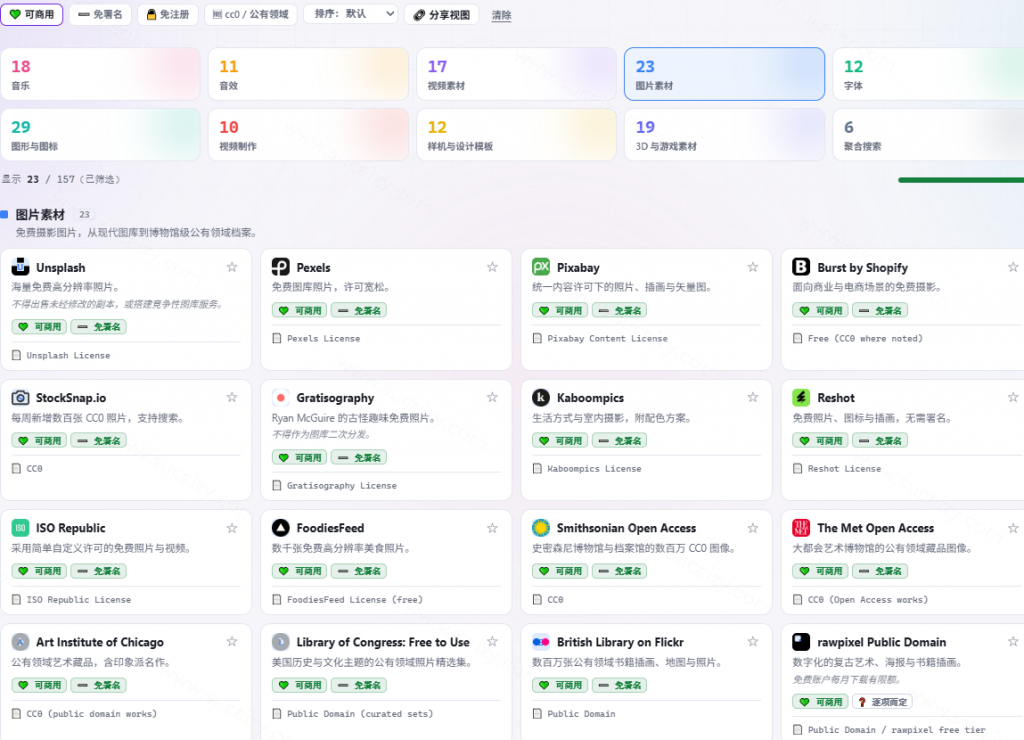
Task: Open the Kaboompics License link
Action: click(x=594, y=469)
